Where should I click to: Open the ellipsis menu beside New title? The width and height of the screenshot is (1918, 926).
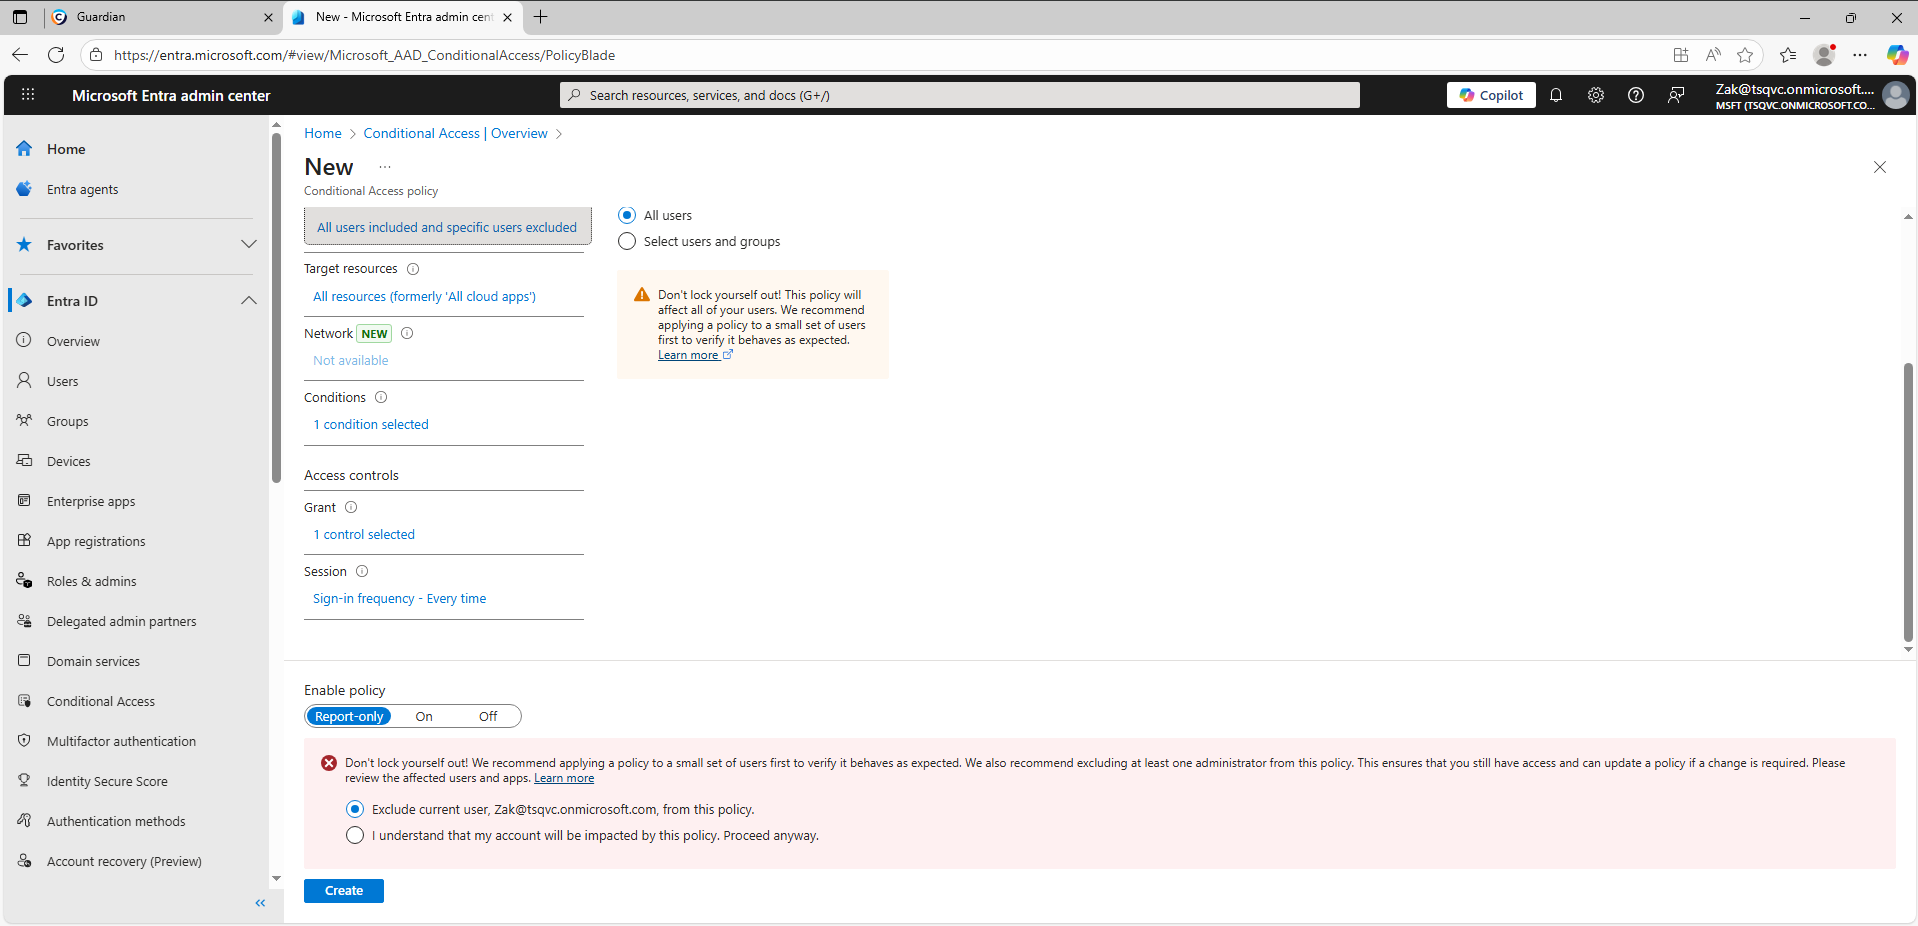click(385, 167)
